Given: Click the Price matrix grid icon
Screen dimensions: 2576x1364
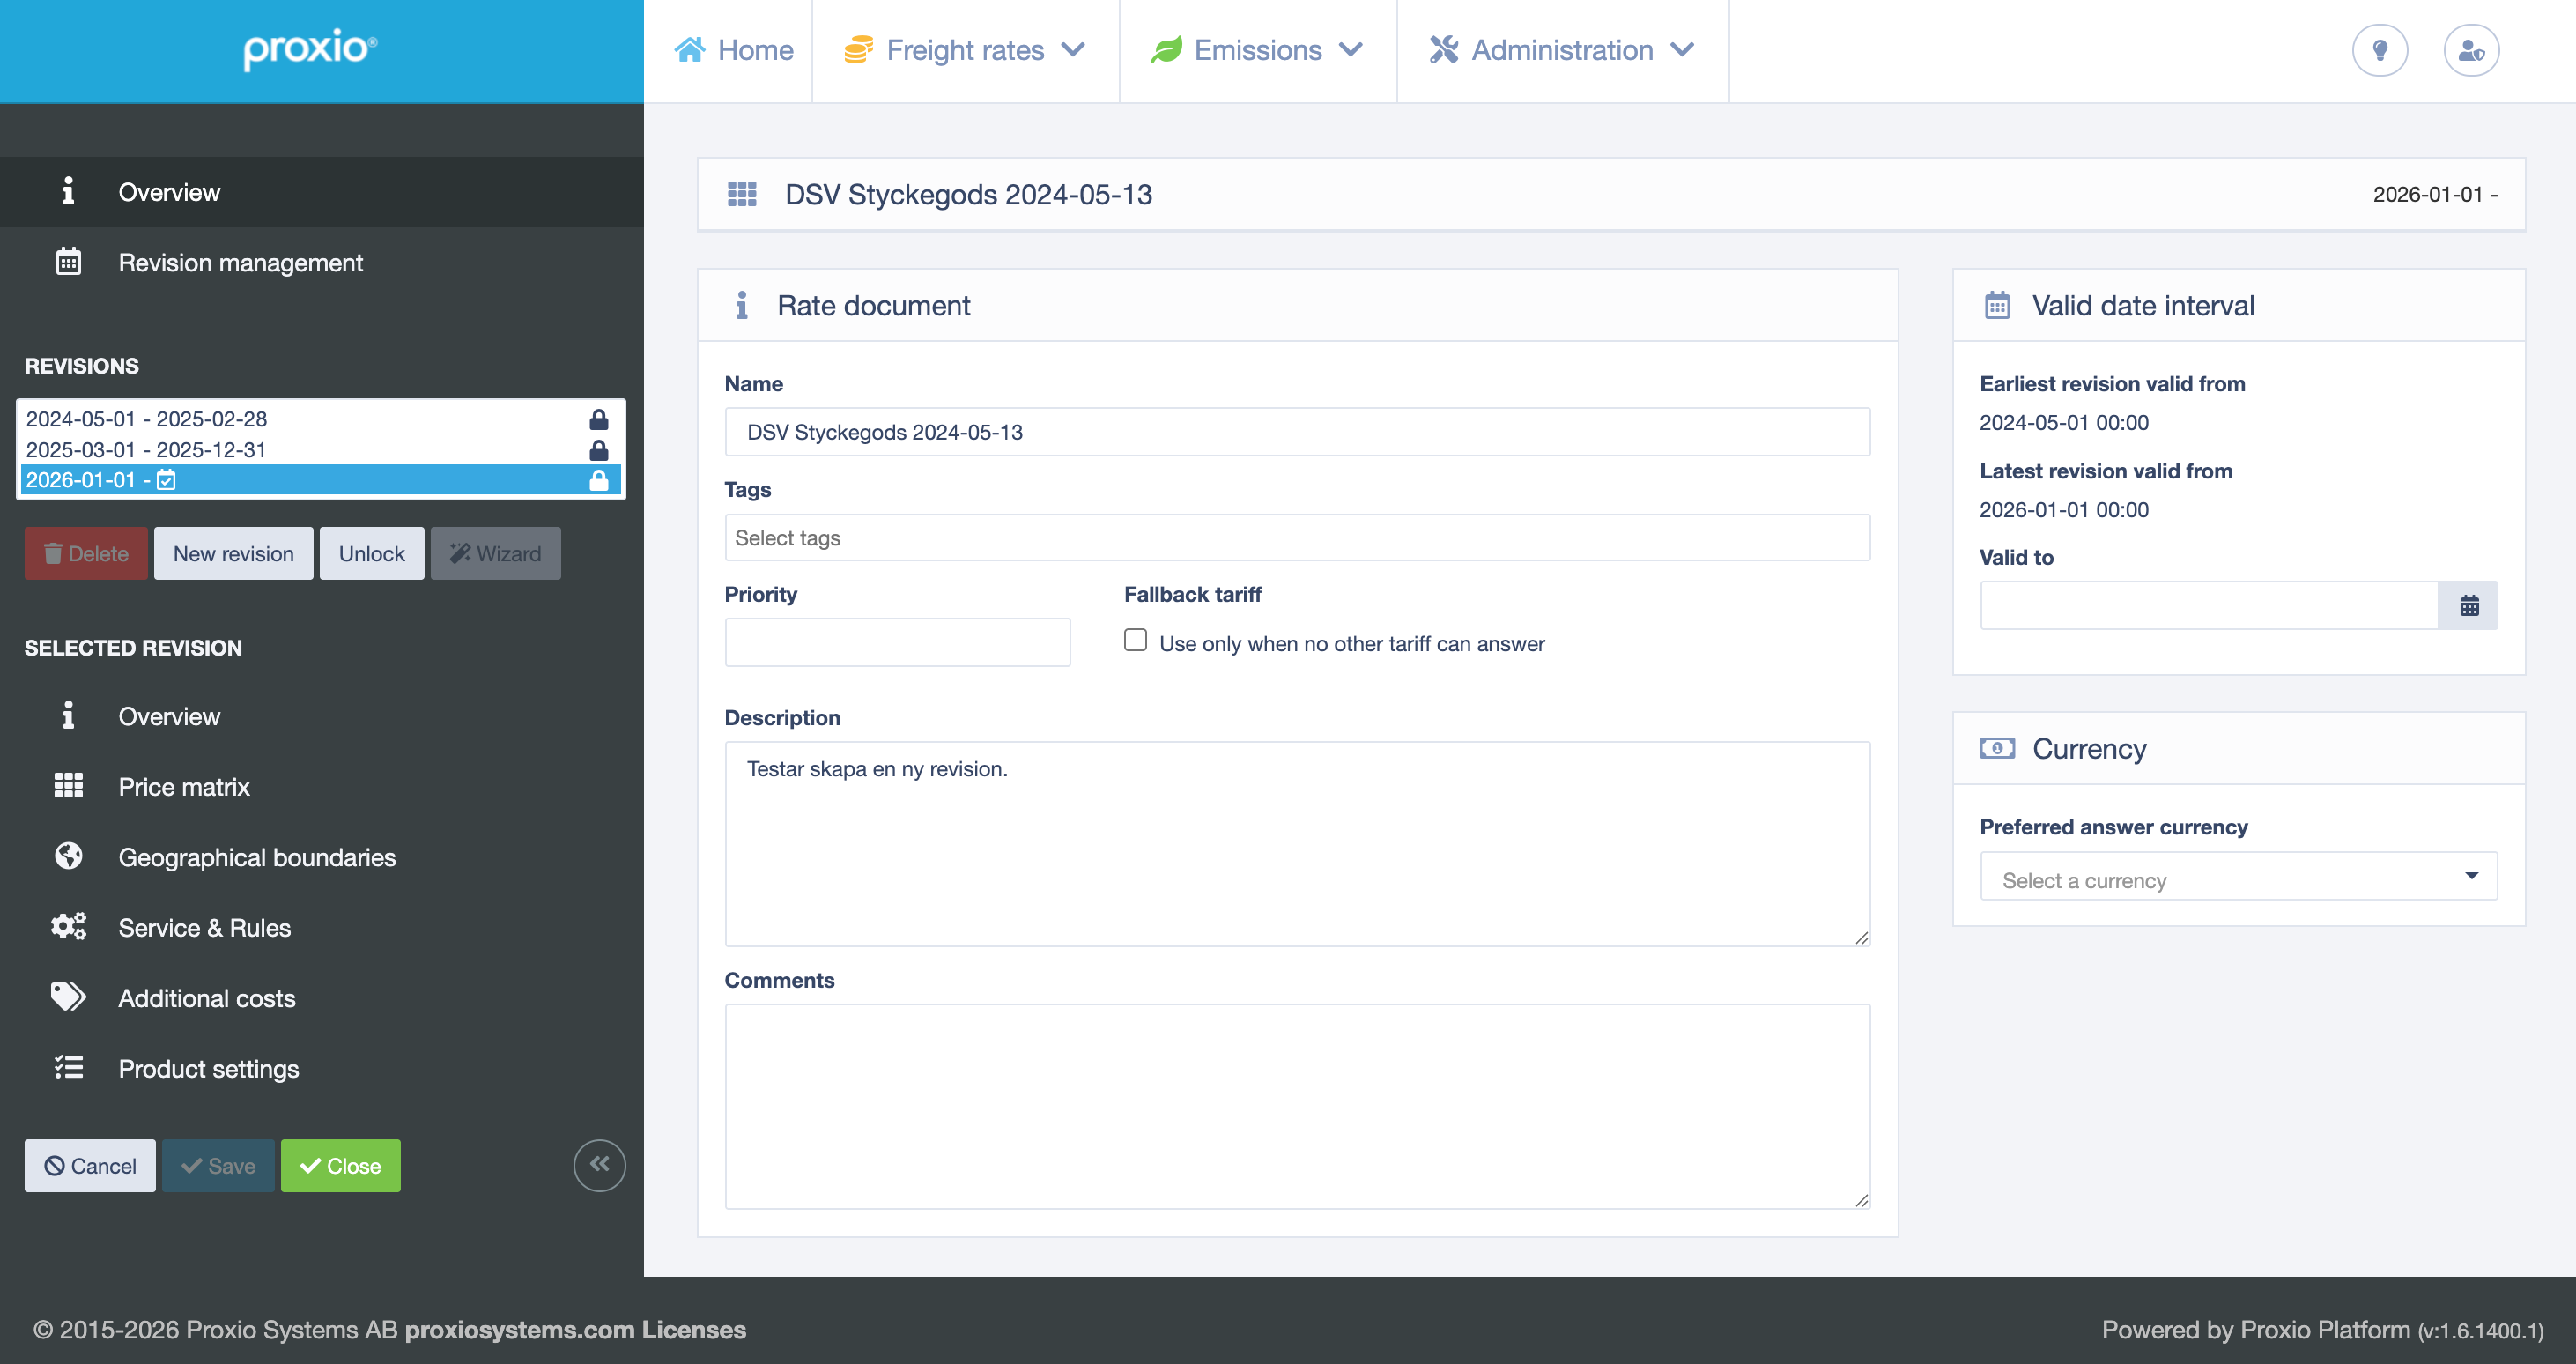Looking at the screenshot, I should pos(68,786).
